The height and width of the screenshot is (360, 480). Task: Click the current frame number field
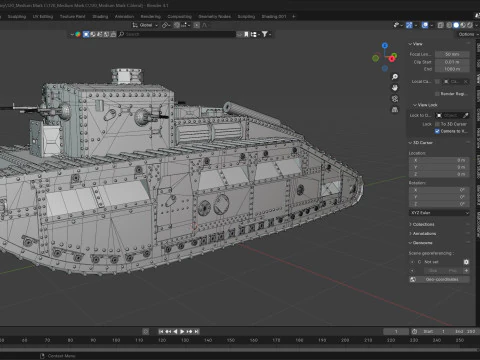click(396, 331)
